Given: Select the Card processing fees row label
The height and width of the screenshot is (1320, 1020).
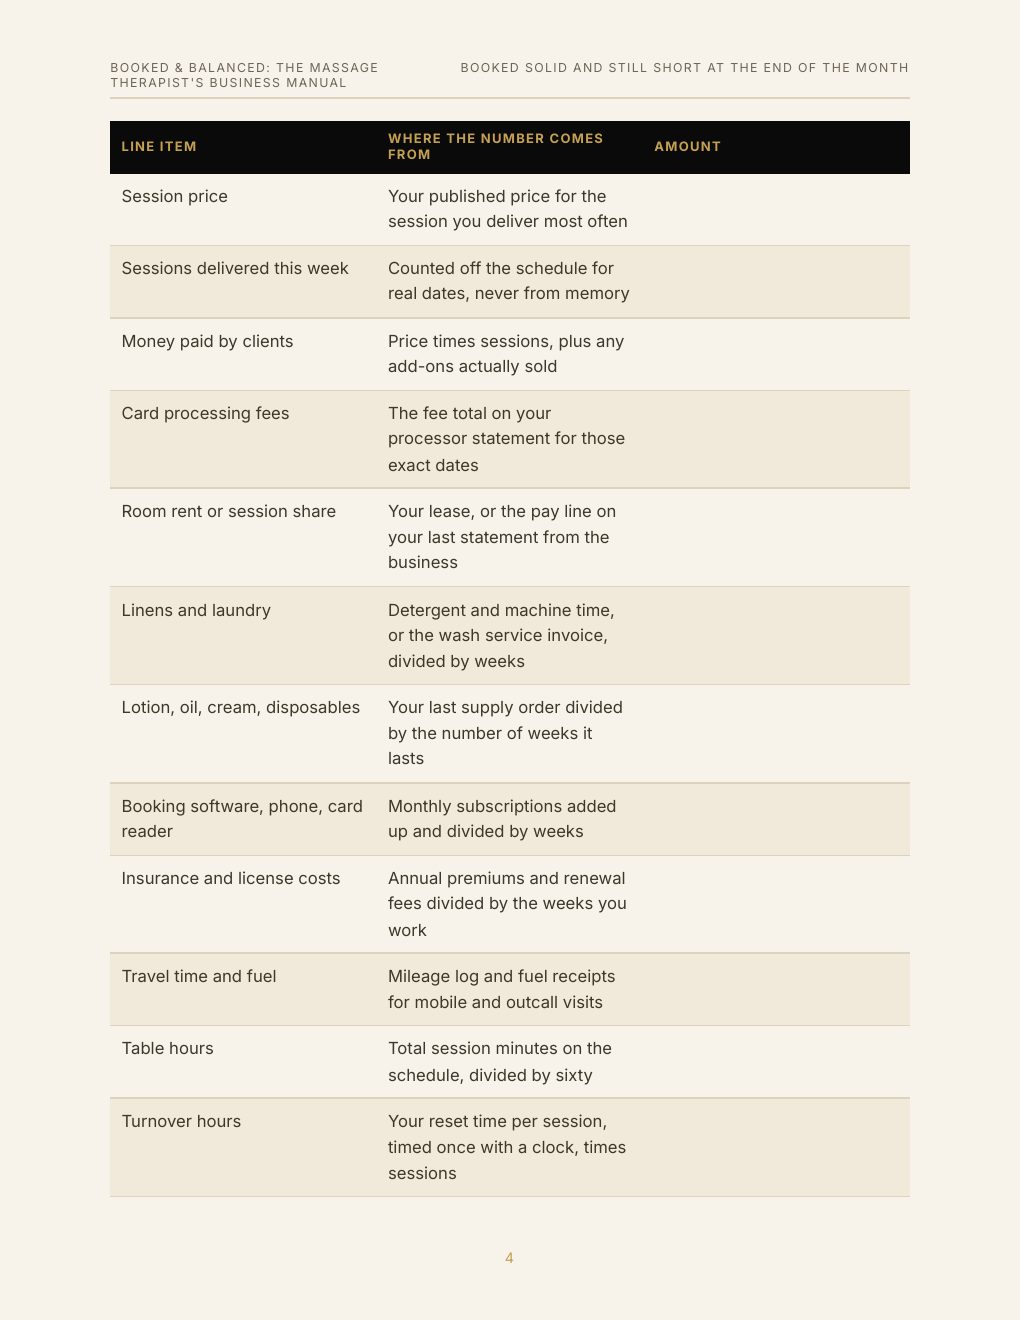Looking at the screenshot, I should [205, 413].
